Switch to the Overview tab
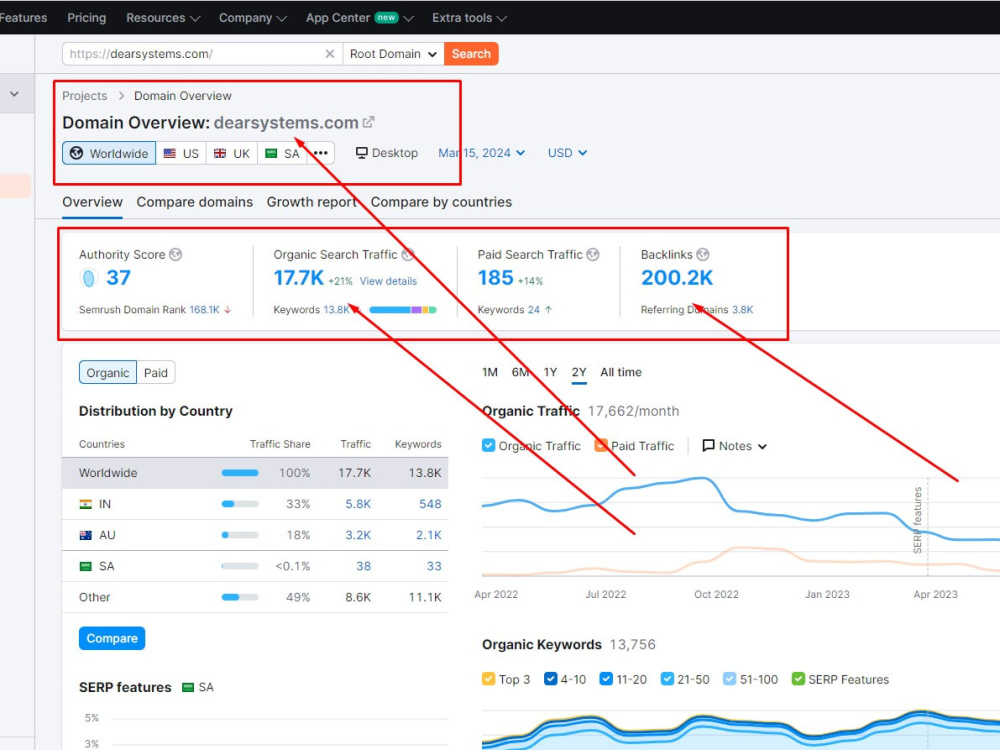The image size is (1000, 750). [92, 202]
